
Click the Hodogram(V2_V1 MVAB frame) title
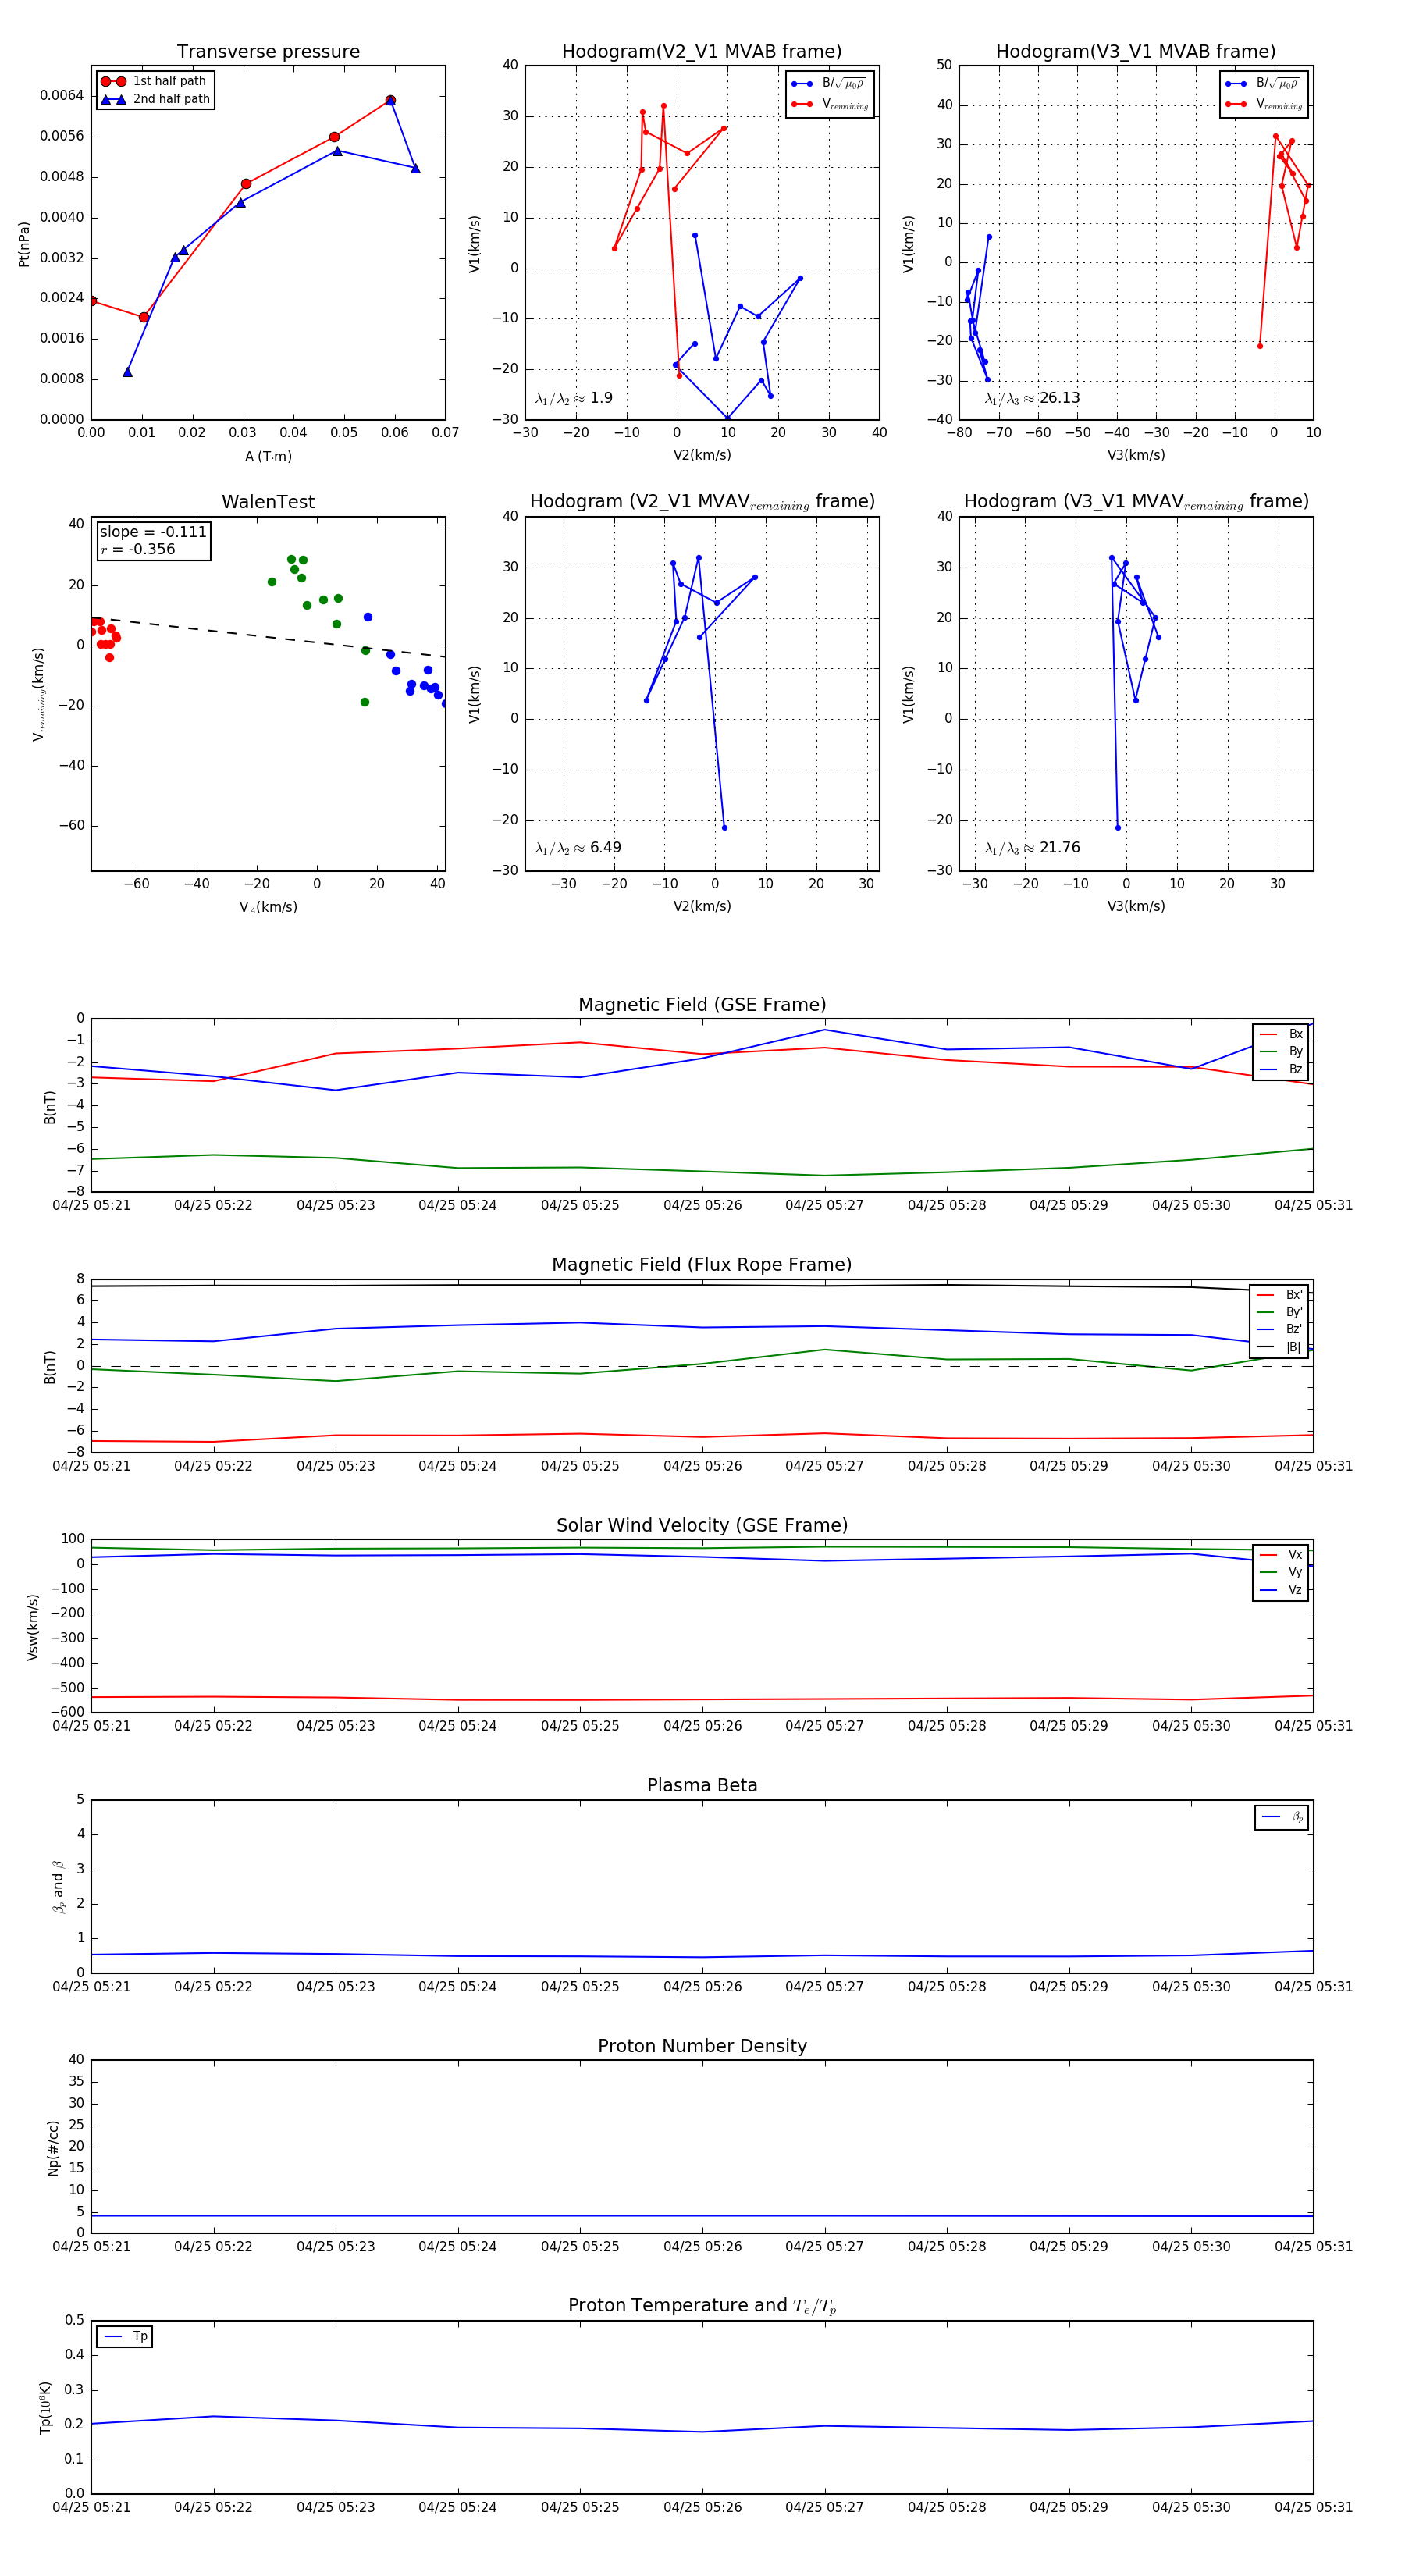pos(702,52)
